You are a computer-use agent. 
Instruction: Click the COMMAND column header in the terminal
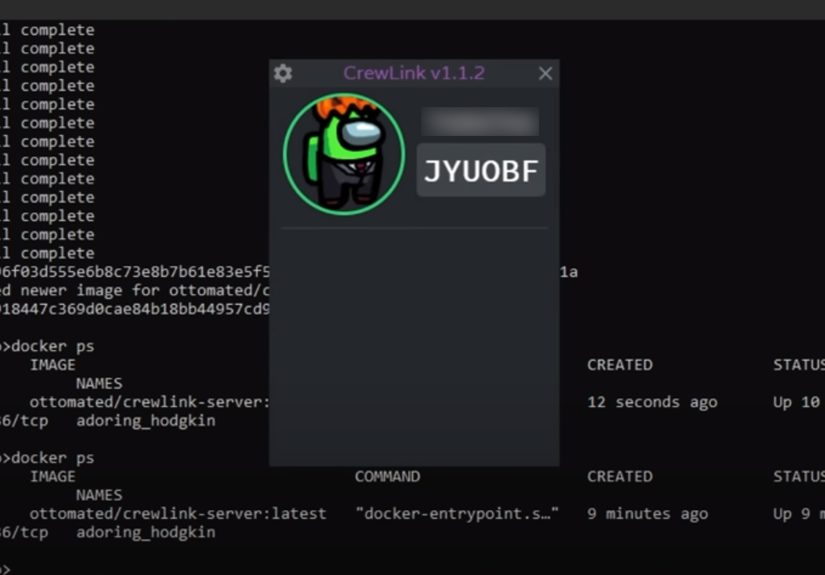[x=387, y=477]
